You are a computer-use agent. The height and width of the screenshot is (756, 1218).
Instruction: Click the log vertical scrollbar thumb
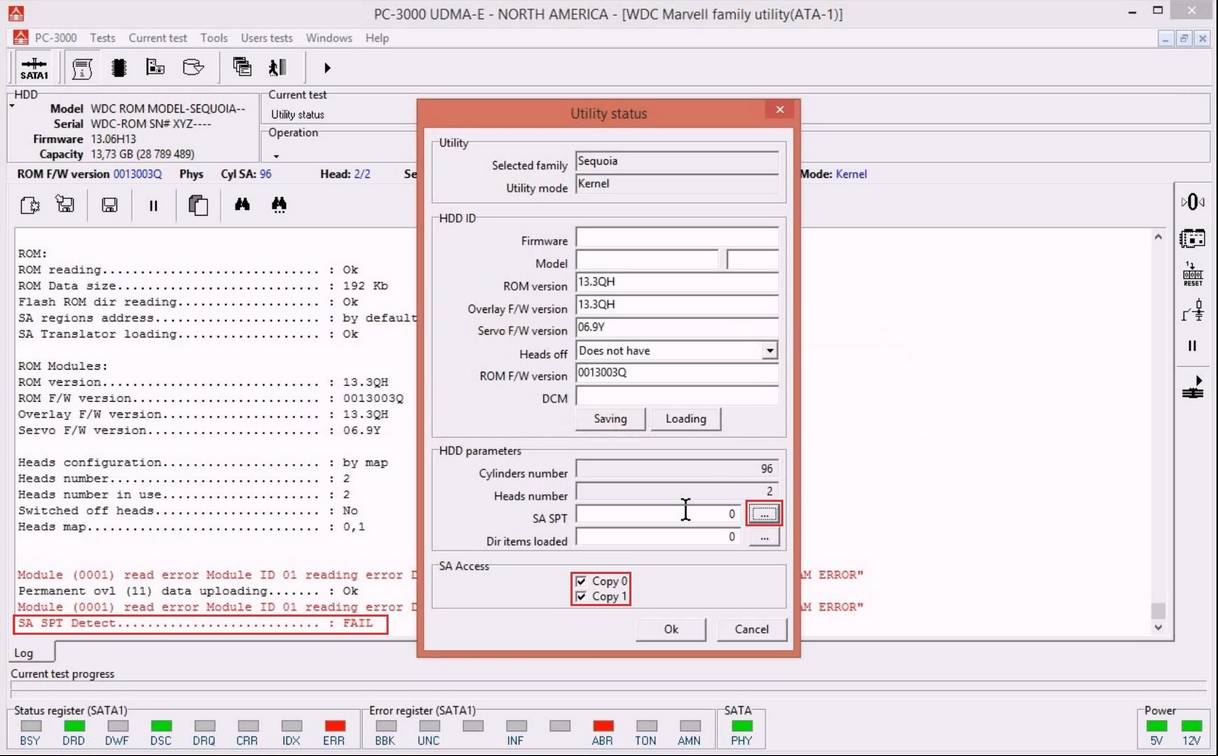click(1158, 610)
